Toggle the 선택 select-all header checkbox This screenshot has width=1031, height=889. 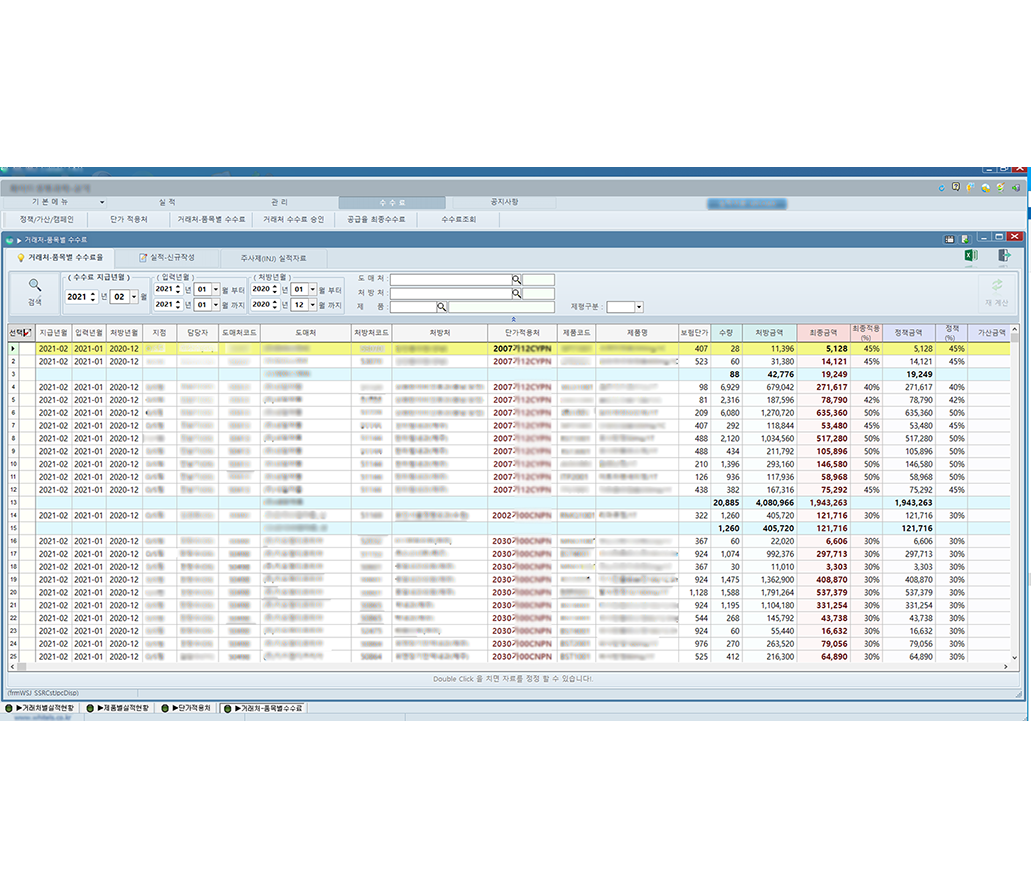27,333
